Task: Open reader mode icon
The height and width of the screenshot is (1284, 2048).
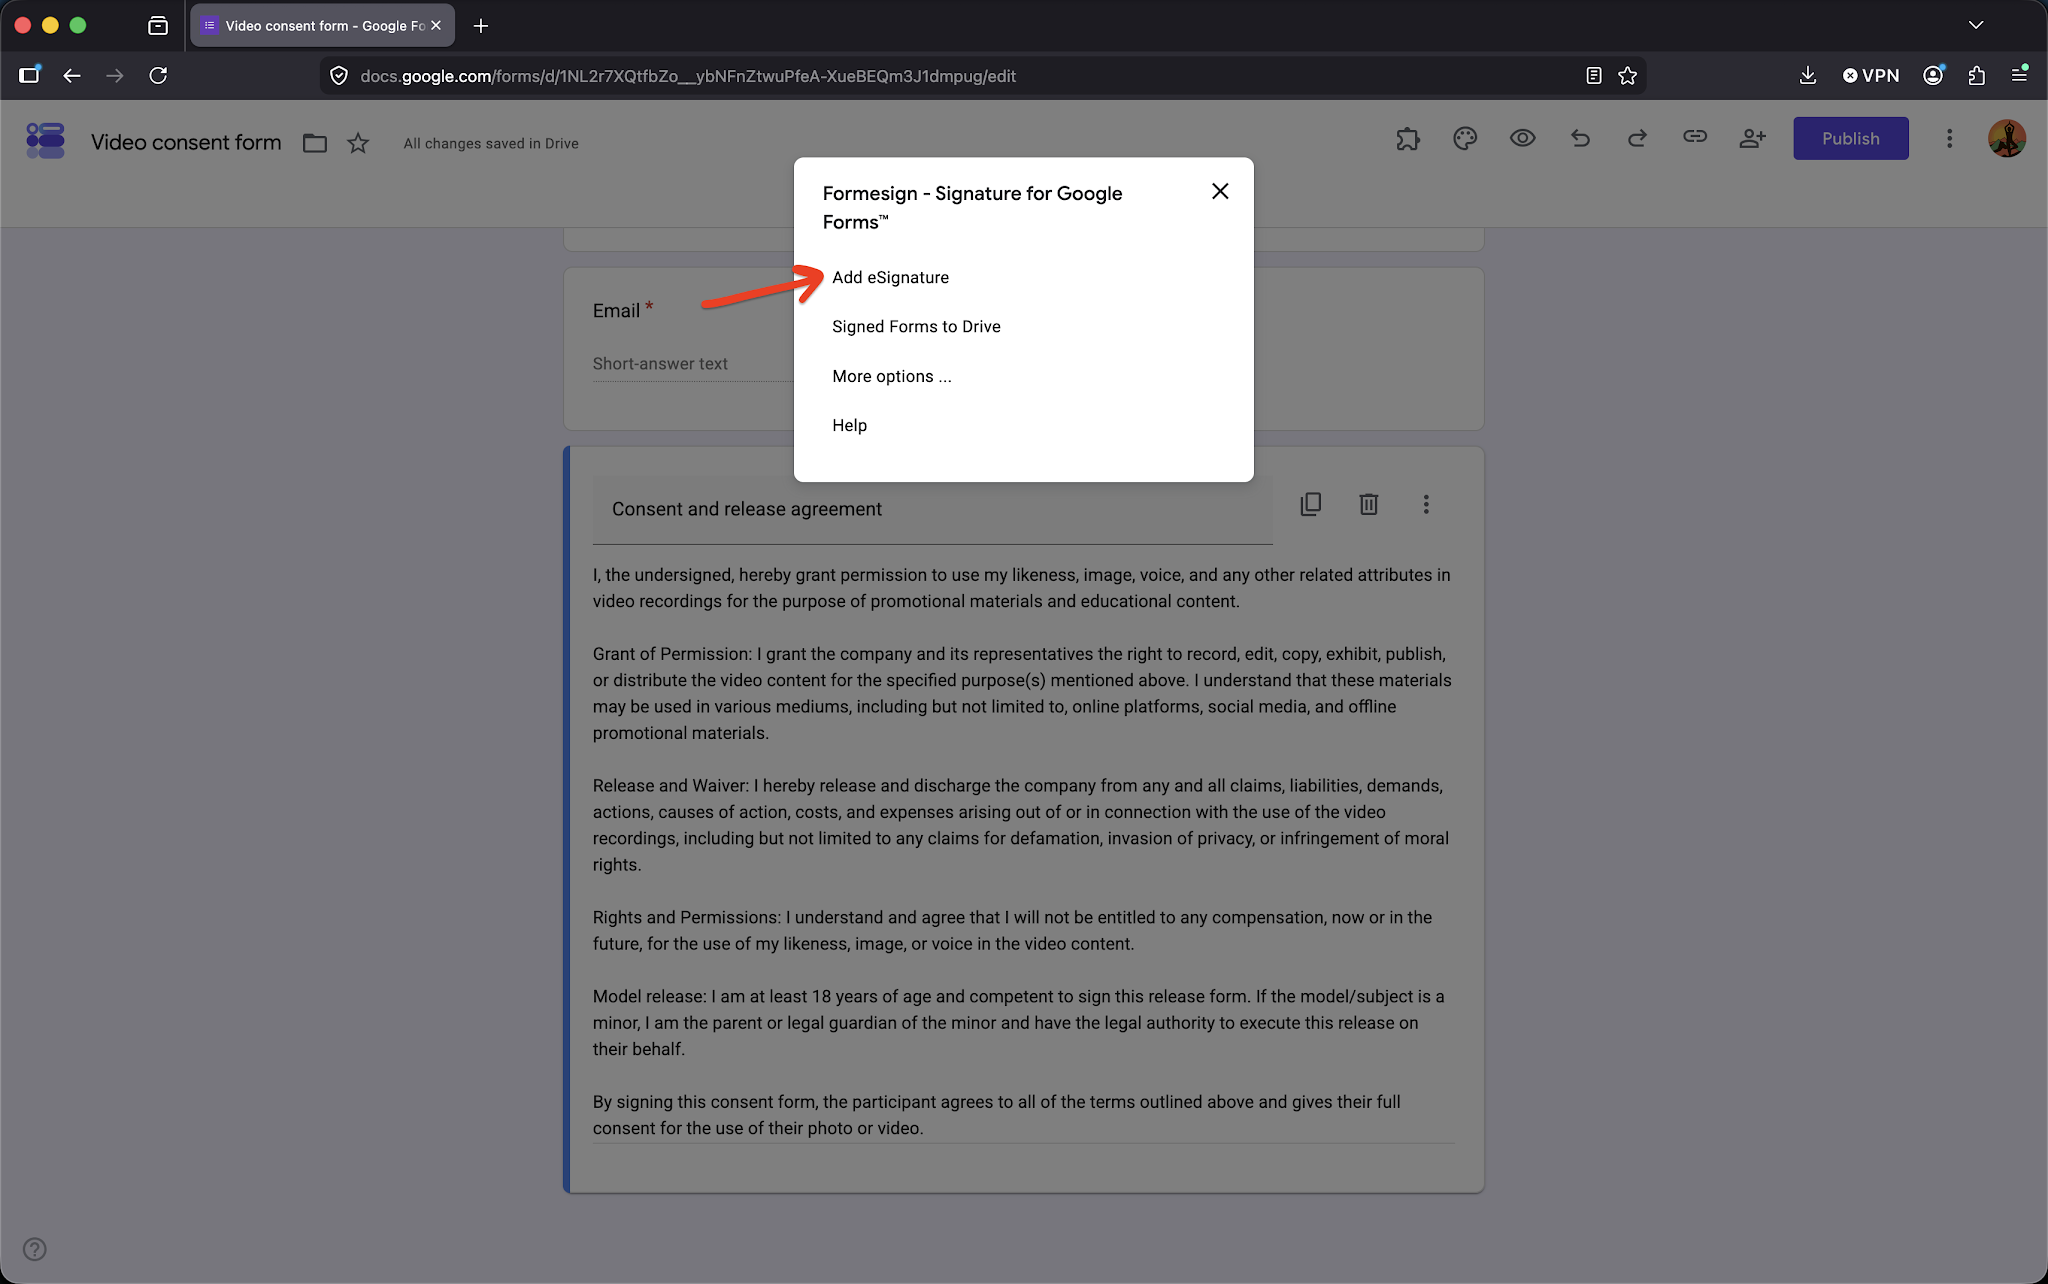Action: click(x=1594, y=76)
